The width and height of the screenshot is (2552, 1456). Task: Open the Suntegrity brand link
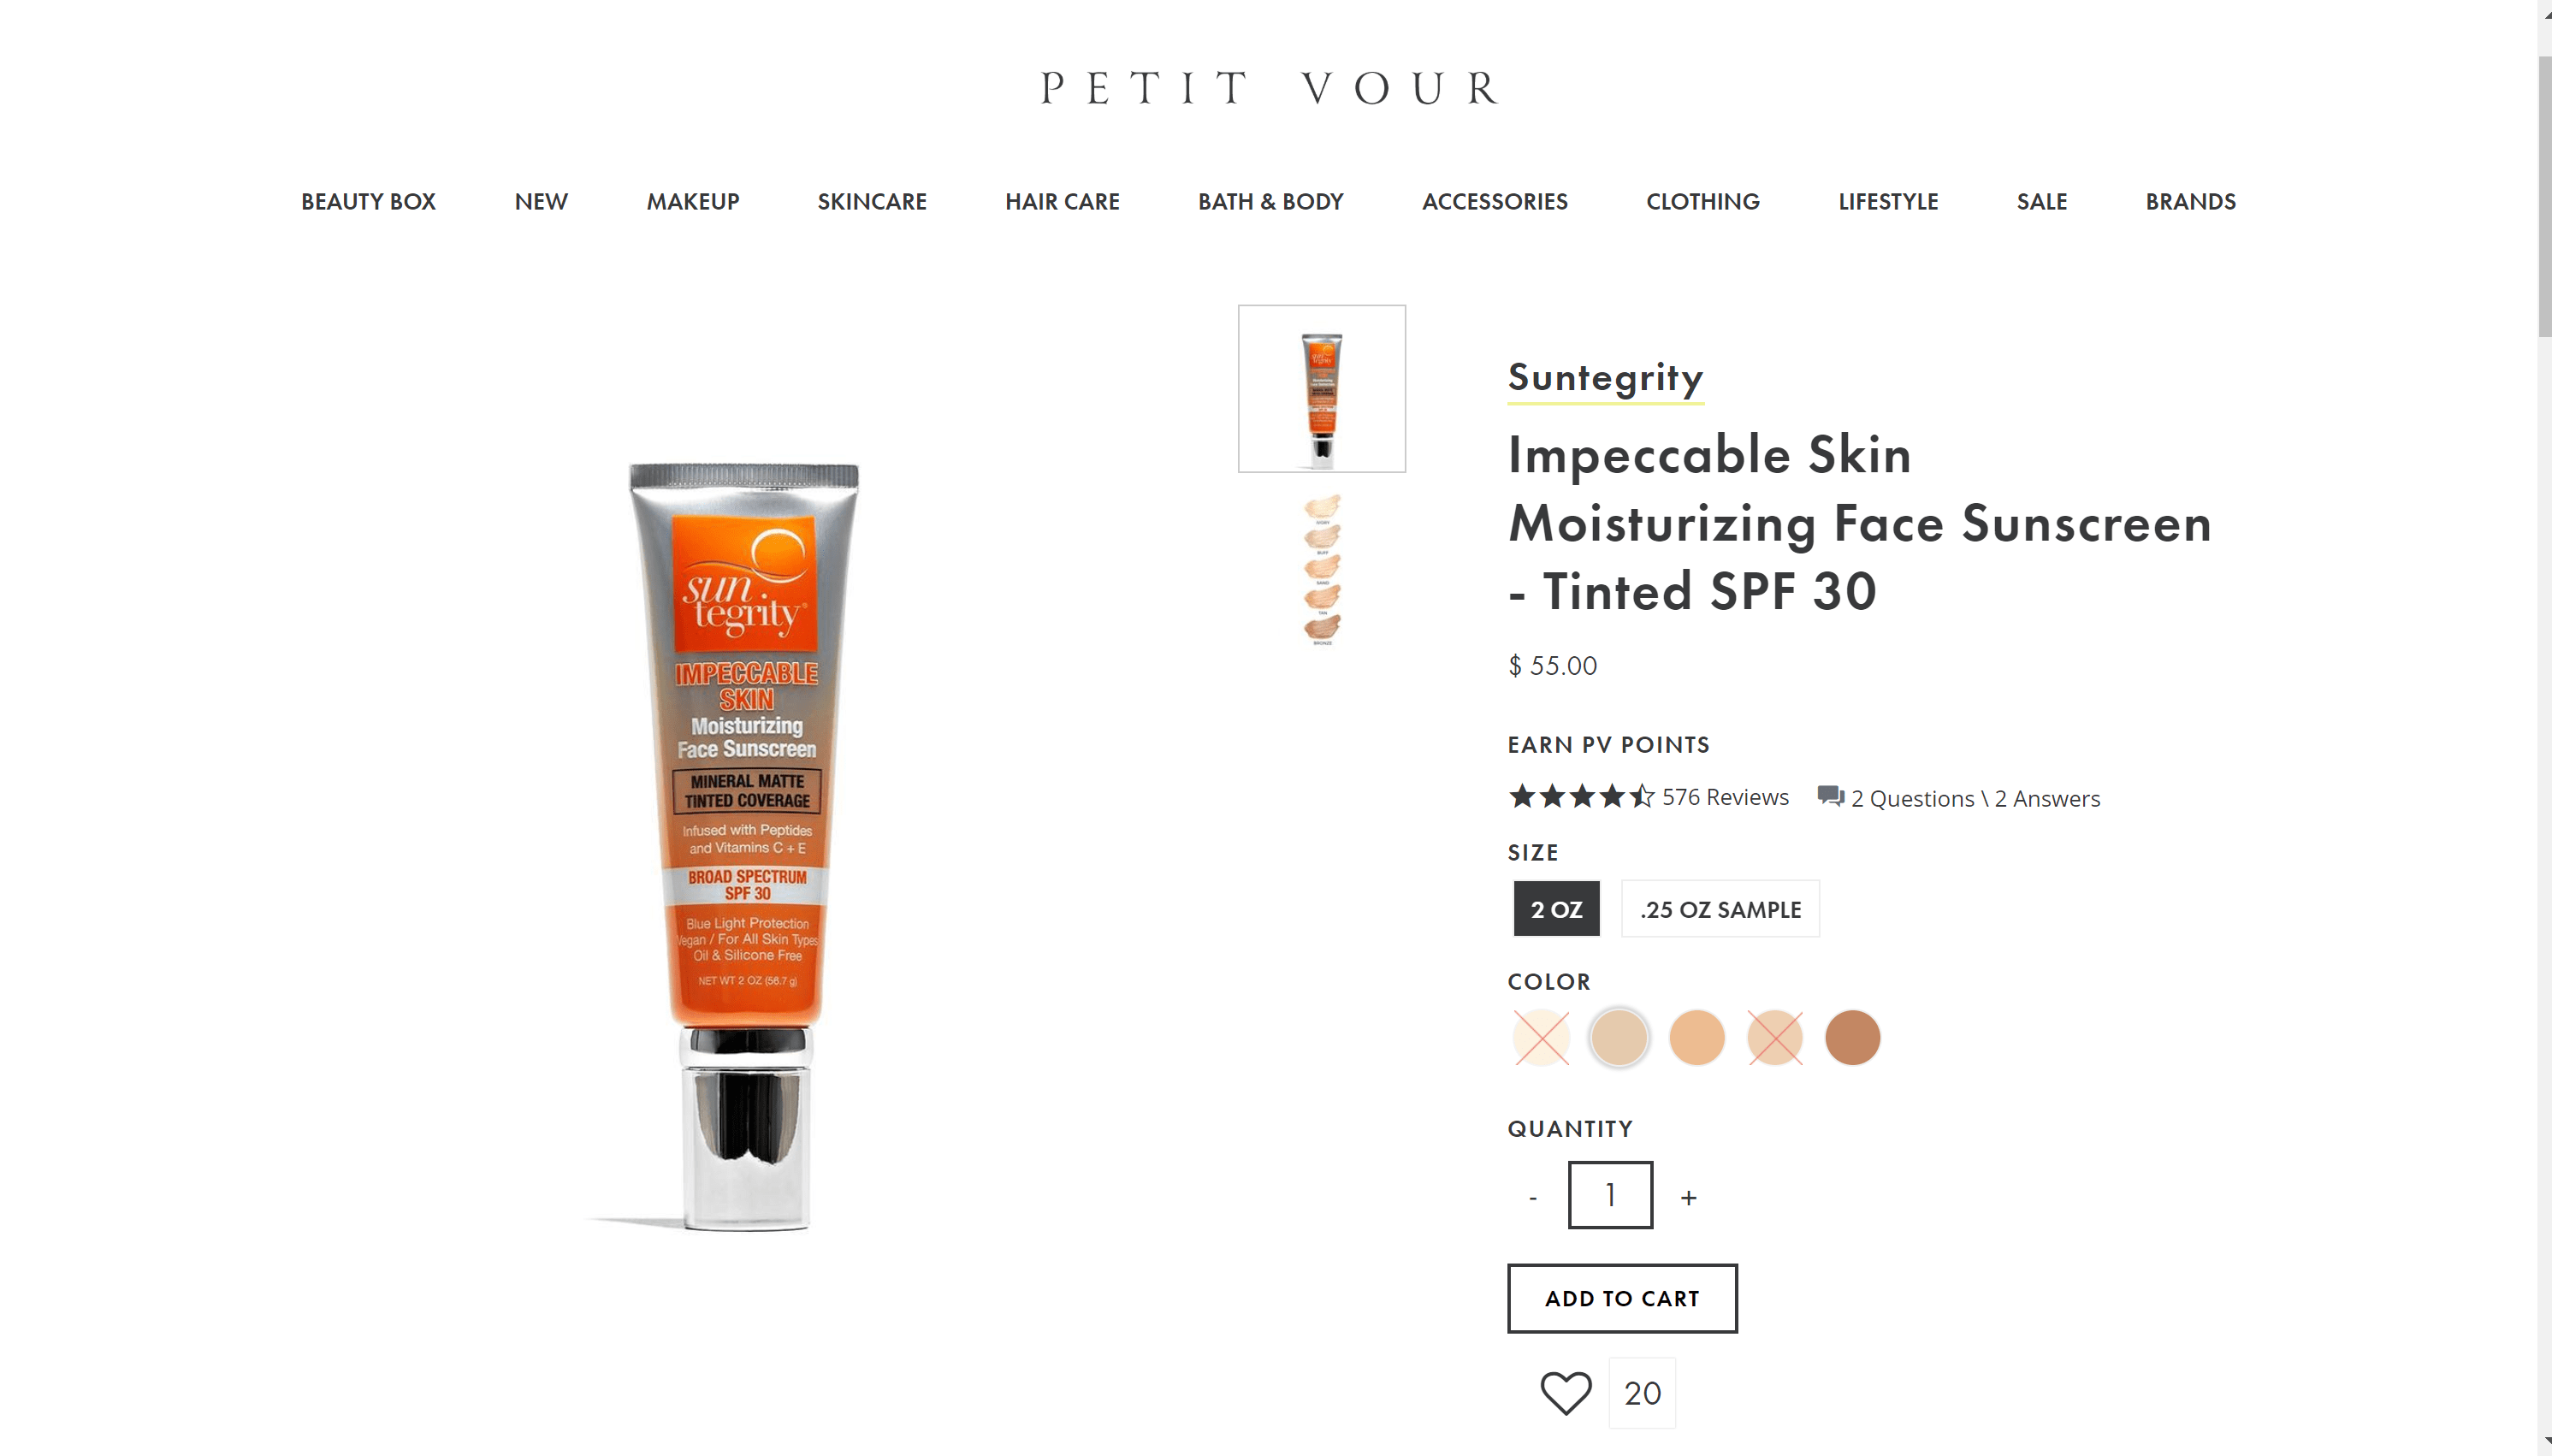click(1605, 378)
